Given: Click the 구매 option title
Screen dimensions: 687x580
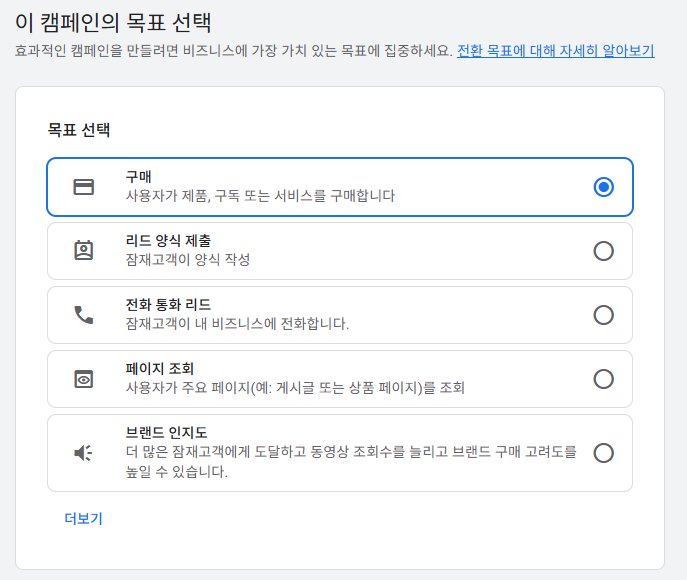Looking at the screenshot, I should (x=138, y=177).
